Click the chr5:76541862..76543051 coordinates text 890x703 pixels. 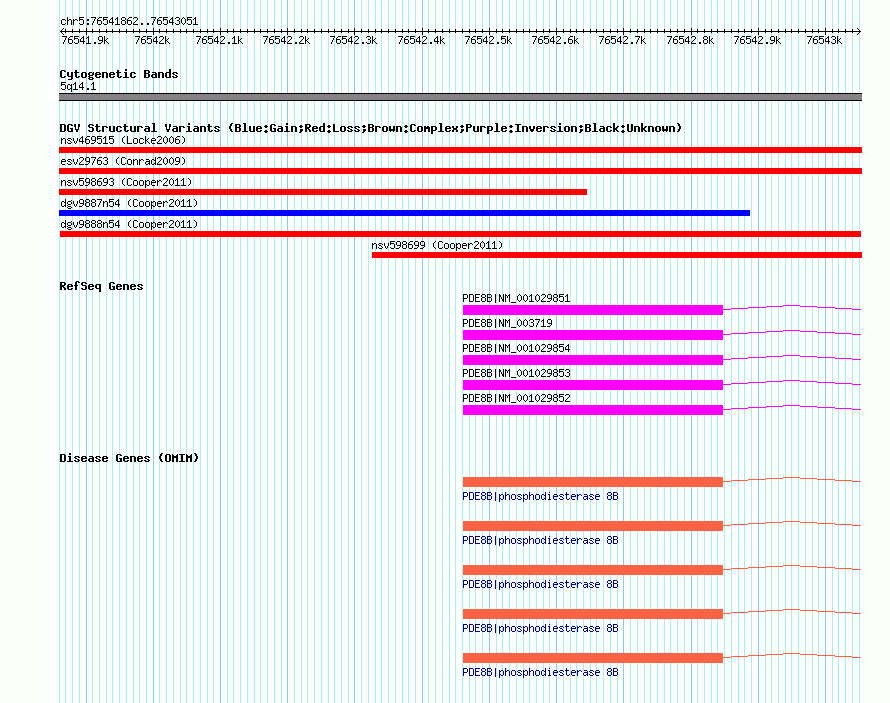(x=129, y=21)
